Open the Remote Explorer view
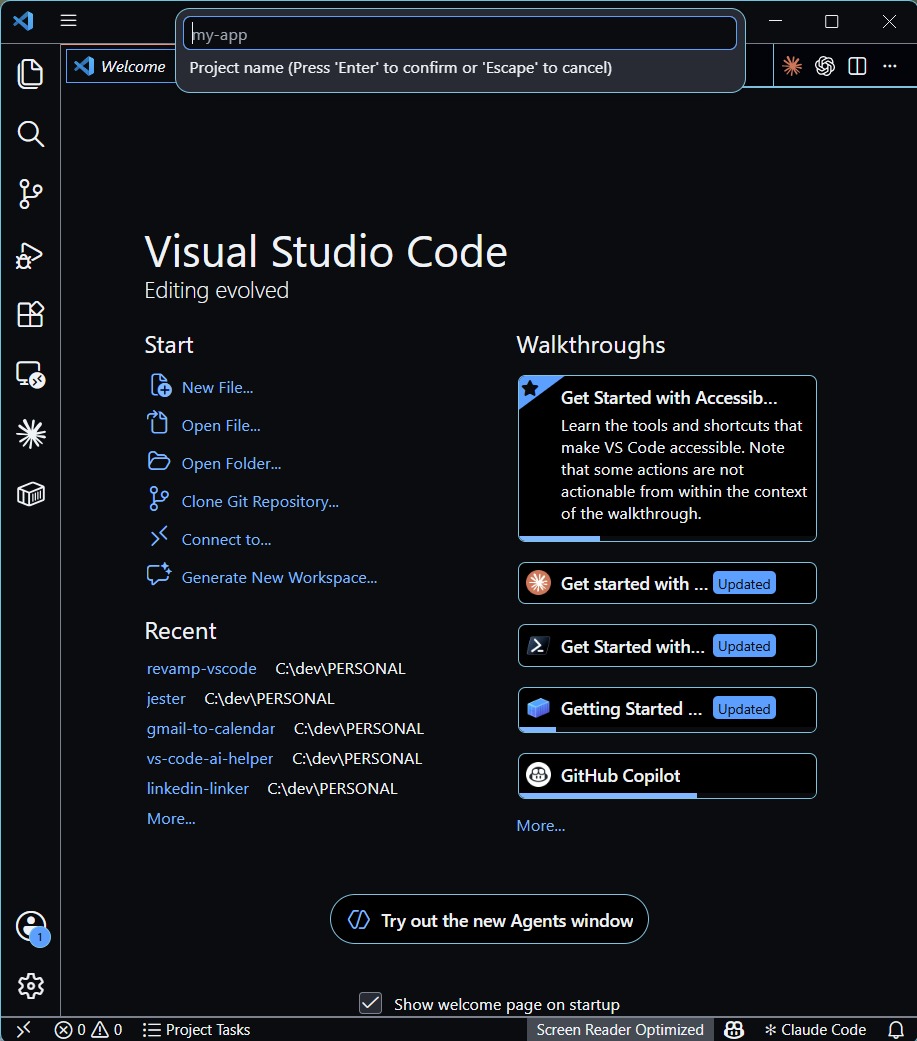917x1041 pixels. [31, 374]
